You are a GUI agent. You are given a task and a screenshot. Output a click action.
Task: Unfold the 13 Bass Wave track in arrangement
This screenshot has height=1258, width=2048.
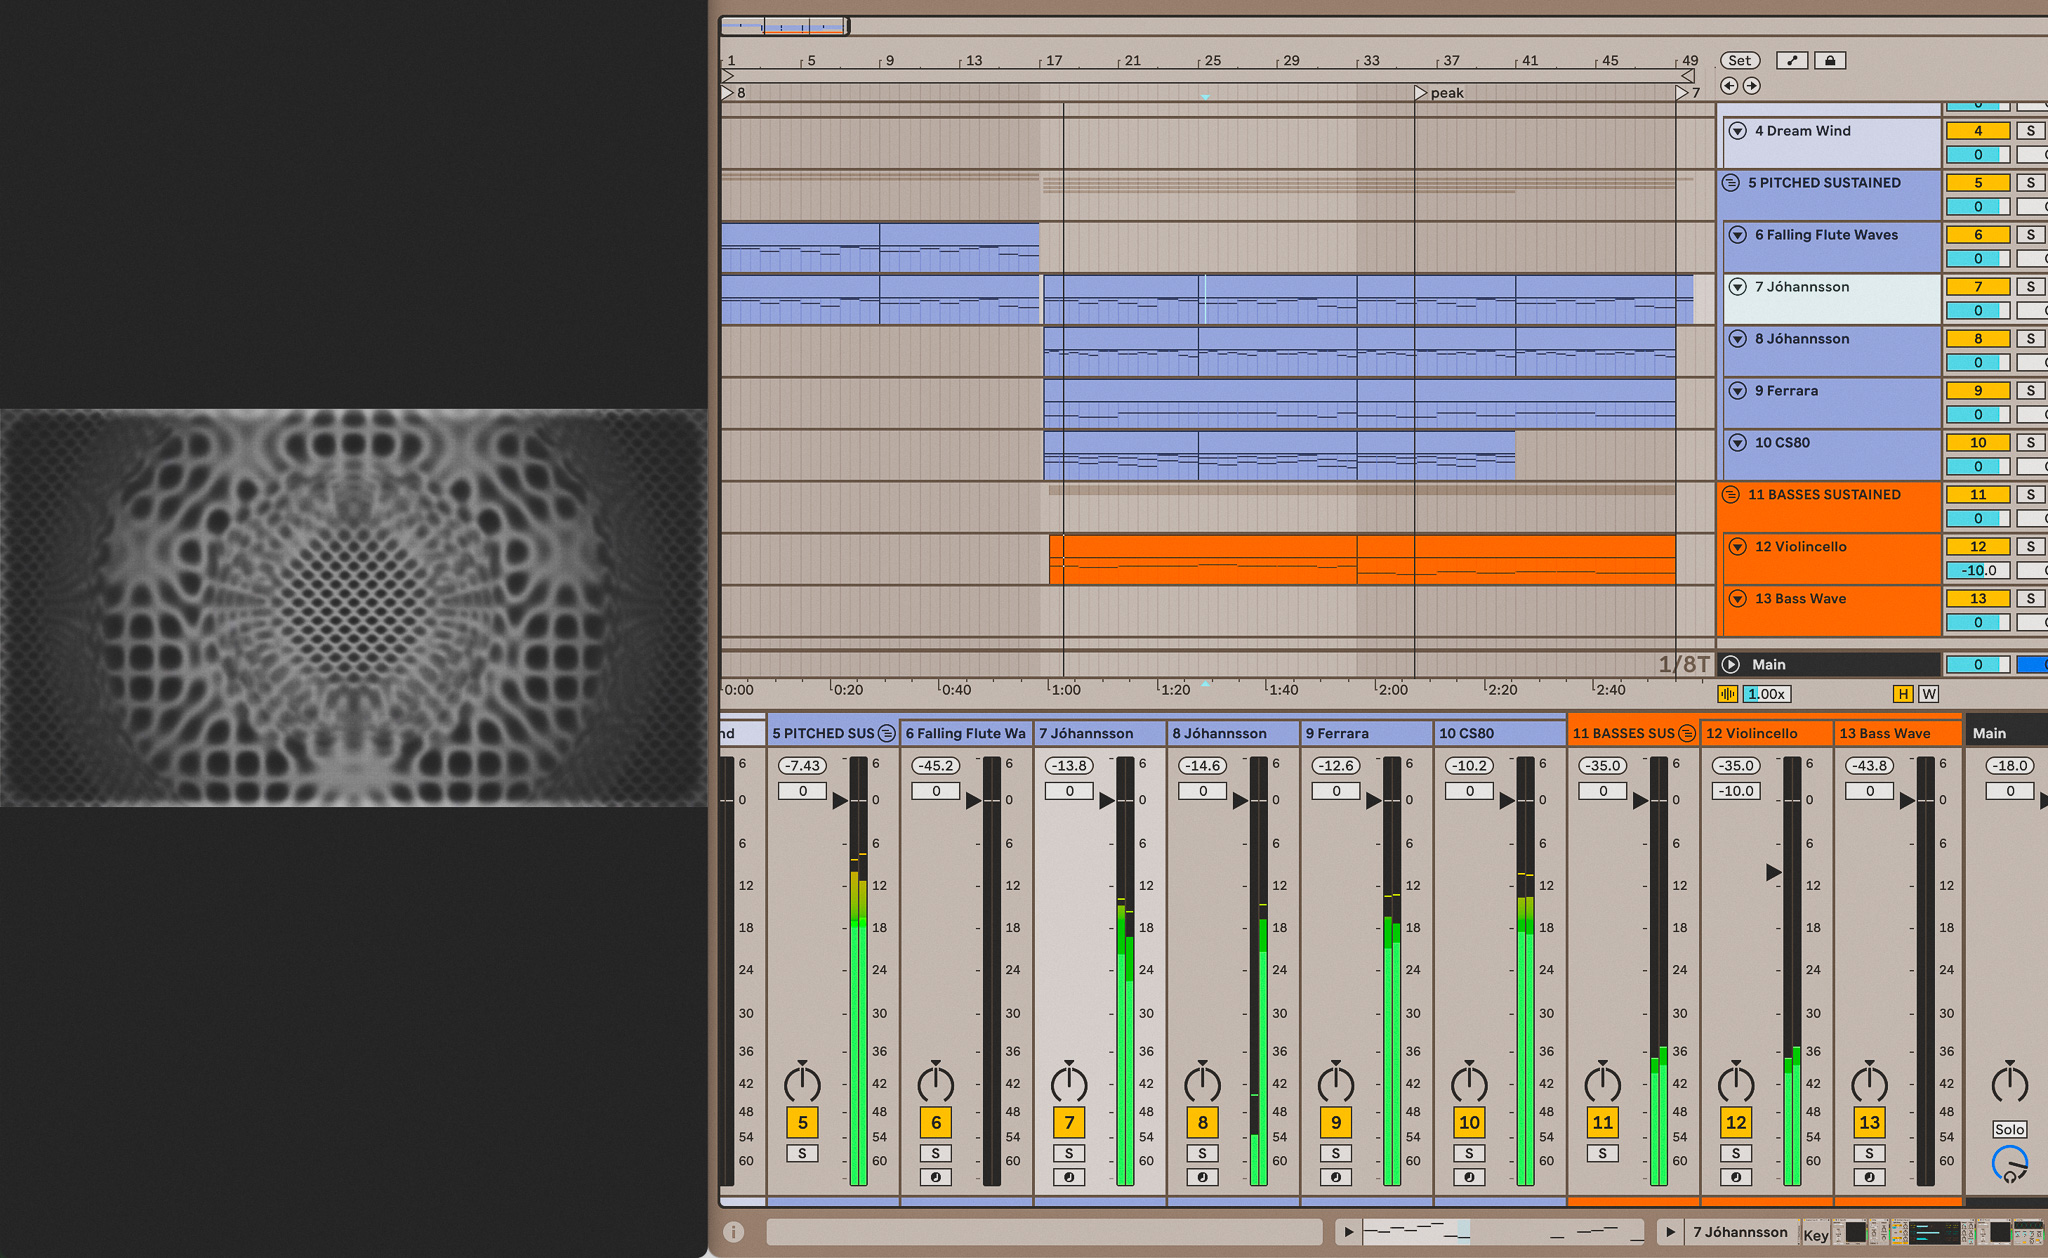tap(1738, 599)
